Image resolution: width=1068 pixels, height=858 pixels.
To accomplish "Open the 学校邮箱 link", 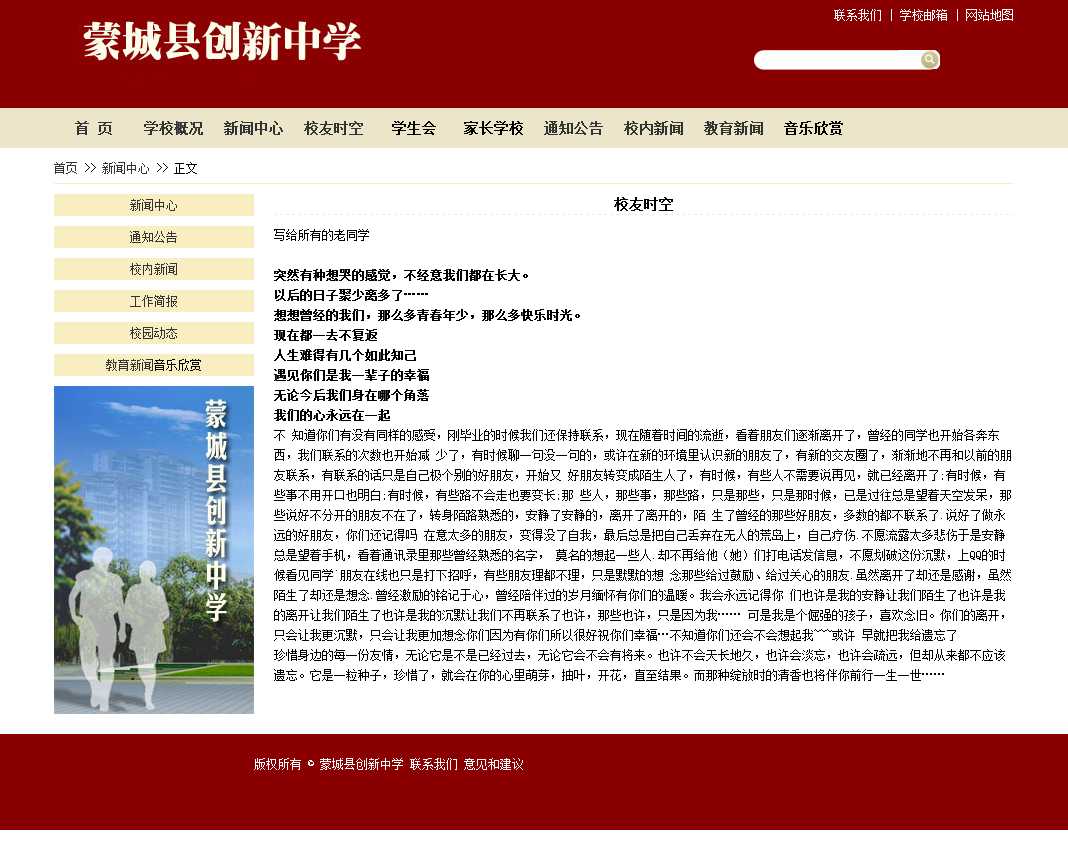I will tap(923, 16).
